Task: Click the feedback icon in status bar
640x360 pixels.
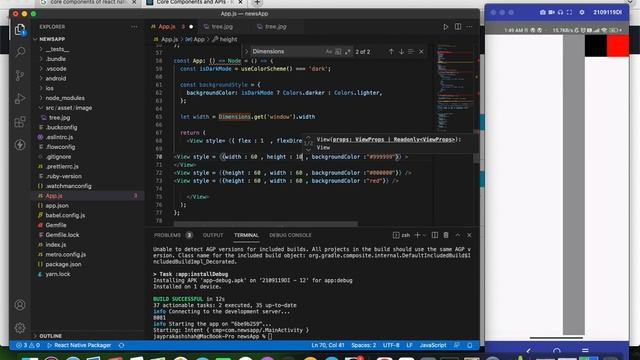Action: coord(457,345)
